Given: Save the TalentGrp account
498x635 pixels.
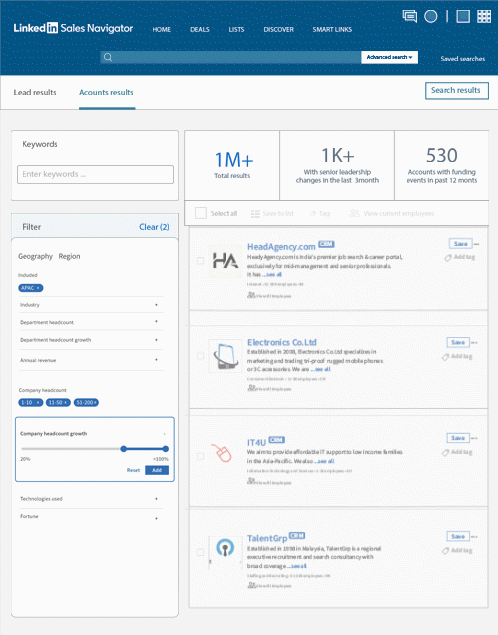Looking at the screenshot, I should 458,536.
